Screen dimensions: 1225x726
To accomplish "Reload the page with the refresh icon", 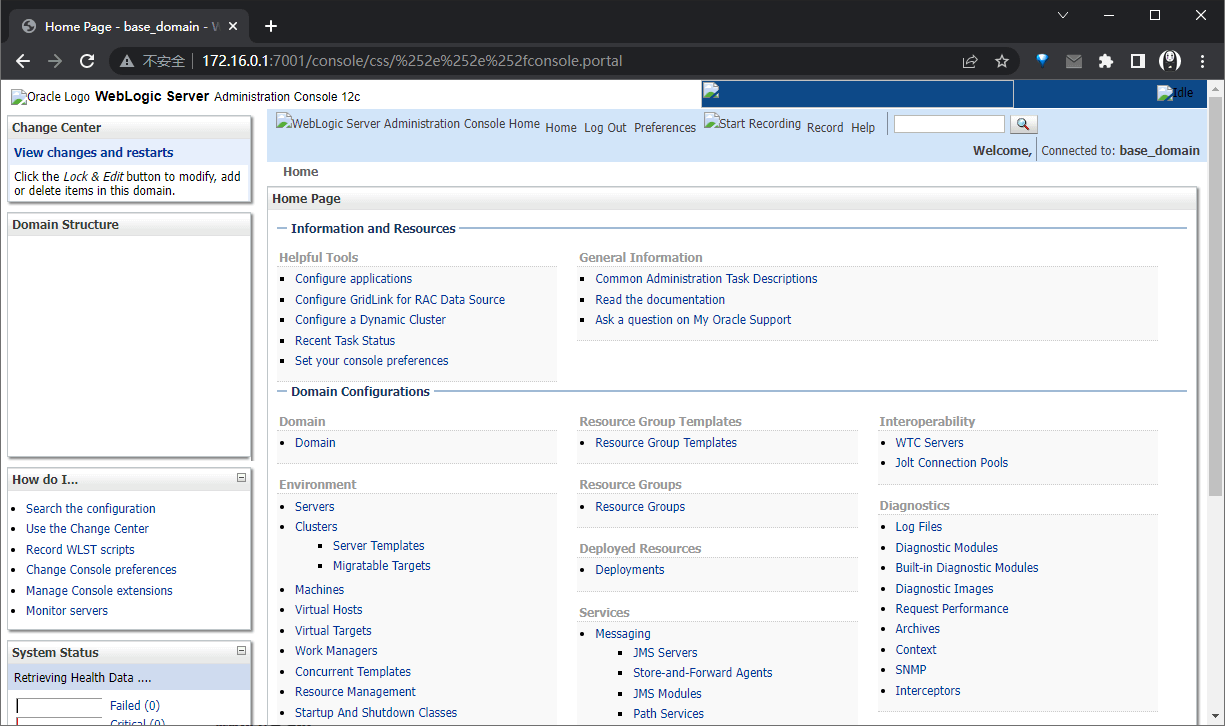I will pyautogui.click(x=87, y=61).
